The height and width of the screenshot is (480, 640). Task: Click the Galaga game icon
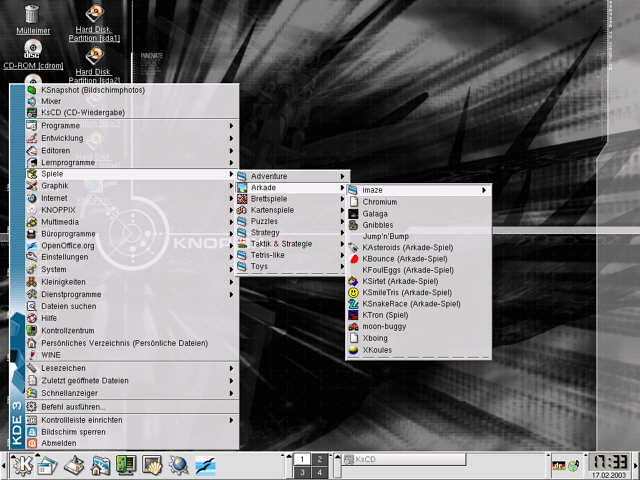353,213
